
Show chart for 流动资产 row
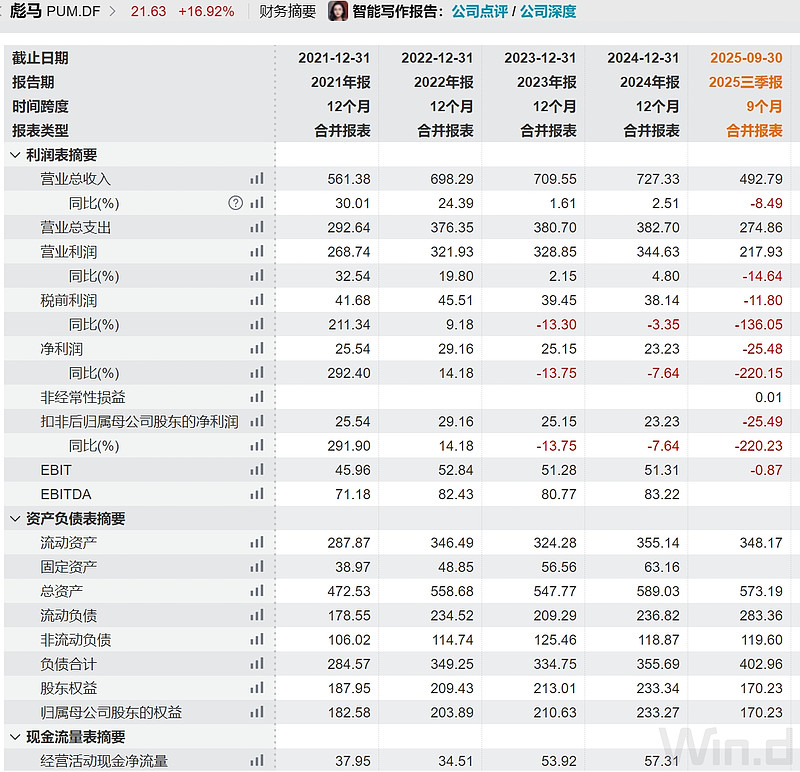pyautogui.click(x=257, y=542)
